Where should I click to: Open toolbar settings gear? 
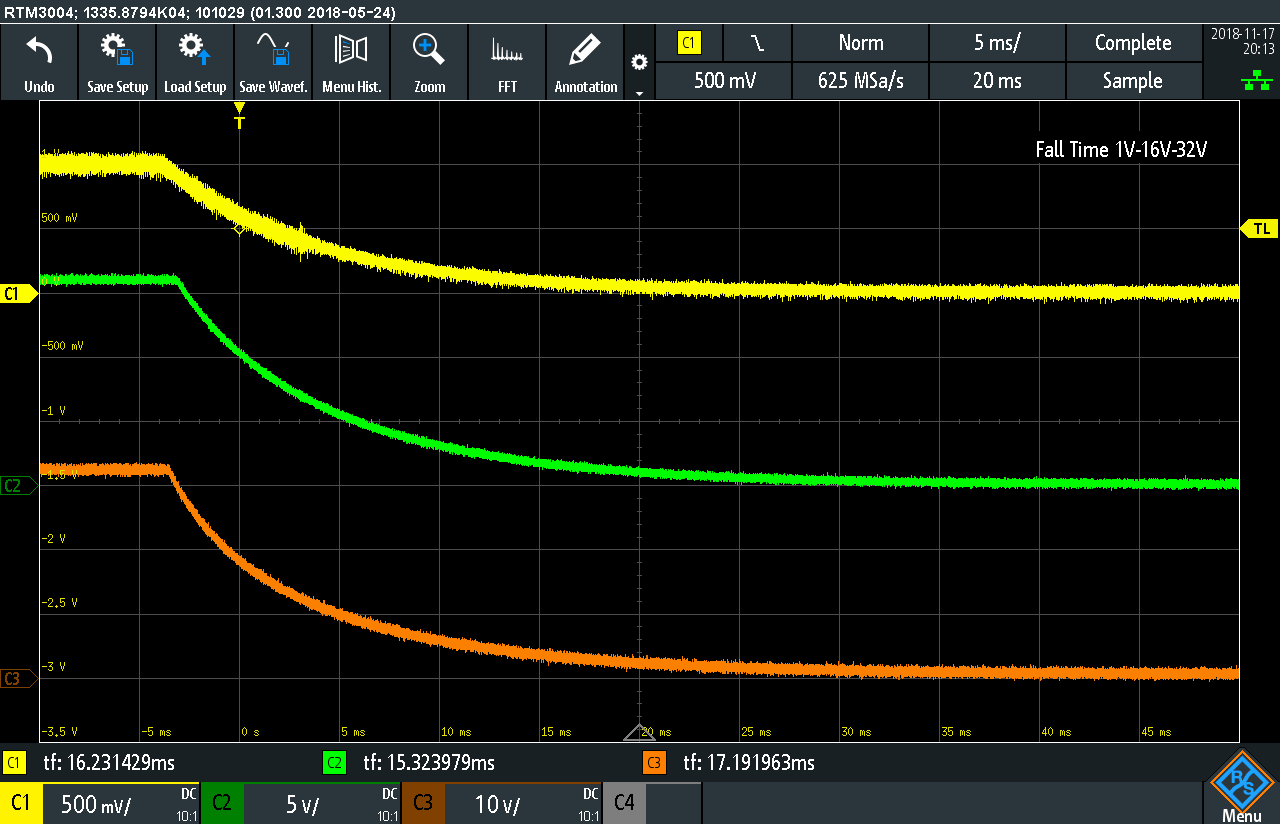pos(639,62)
